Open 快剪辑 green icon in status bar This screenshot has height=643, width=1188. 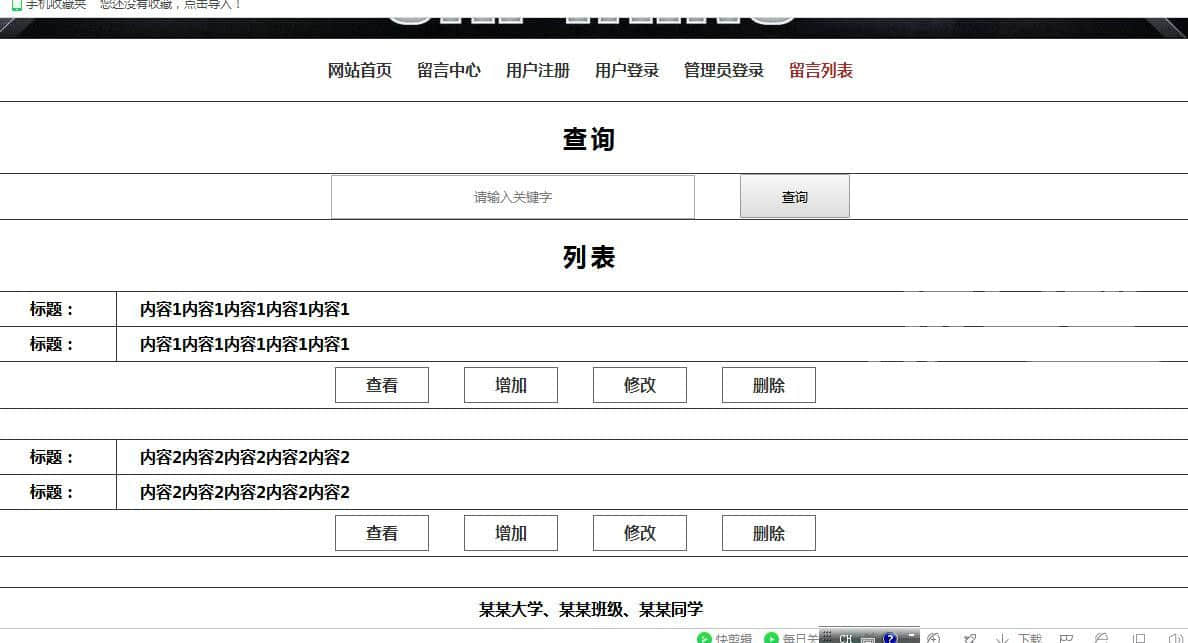[705, 638]
